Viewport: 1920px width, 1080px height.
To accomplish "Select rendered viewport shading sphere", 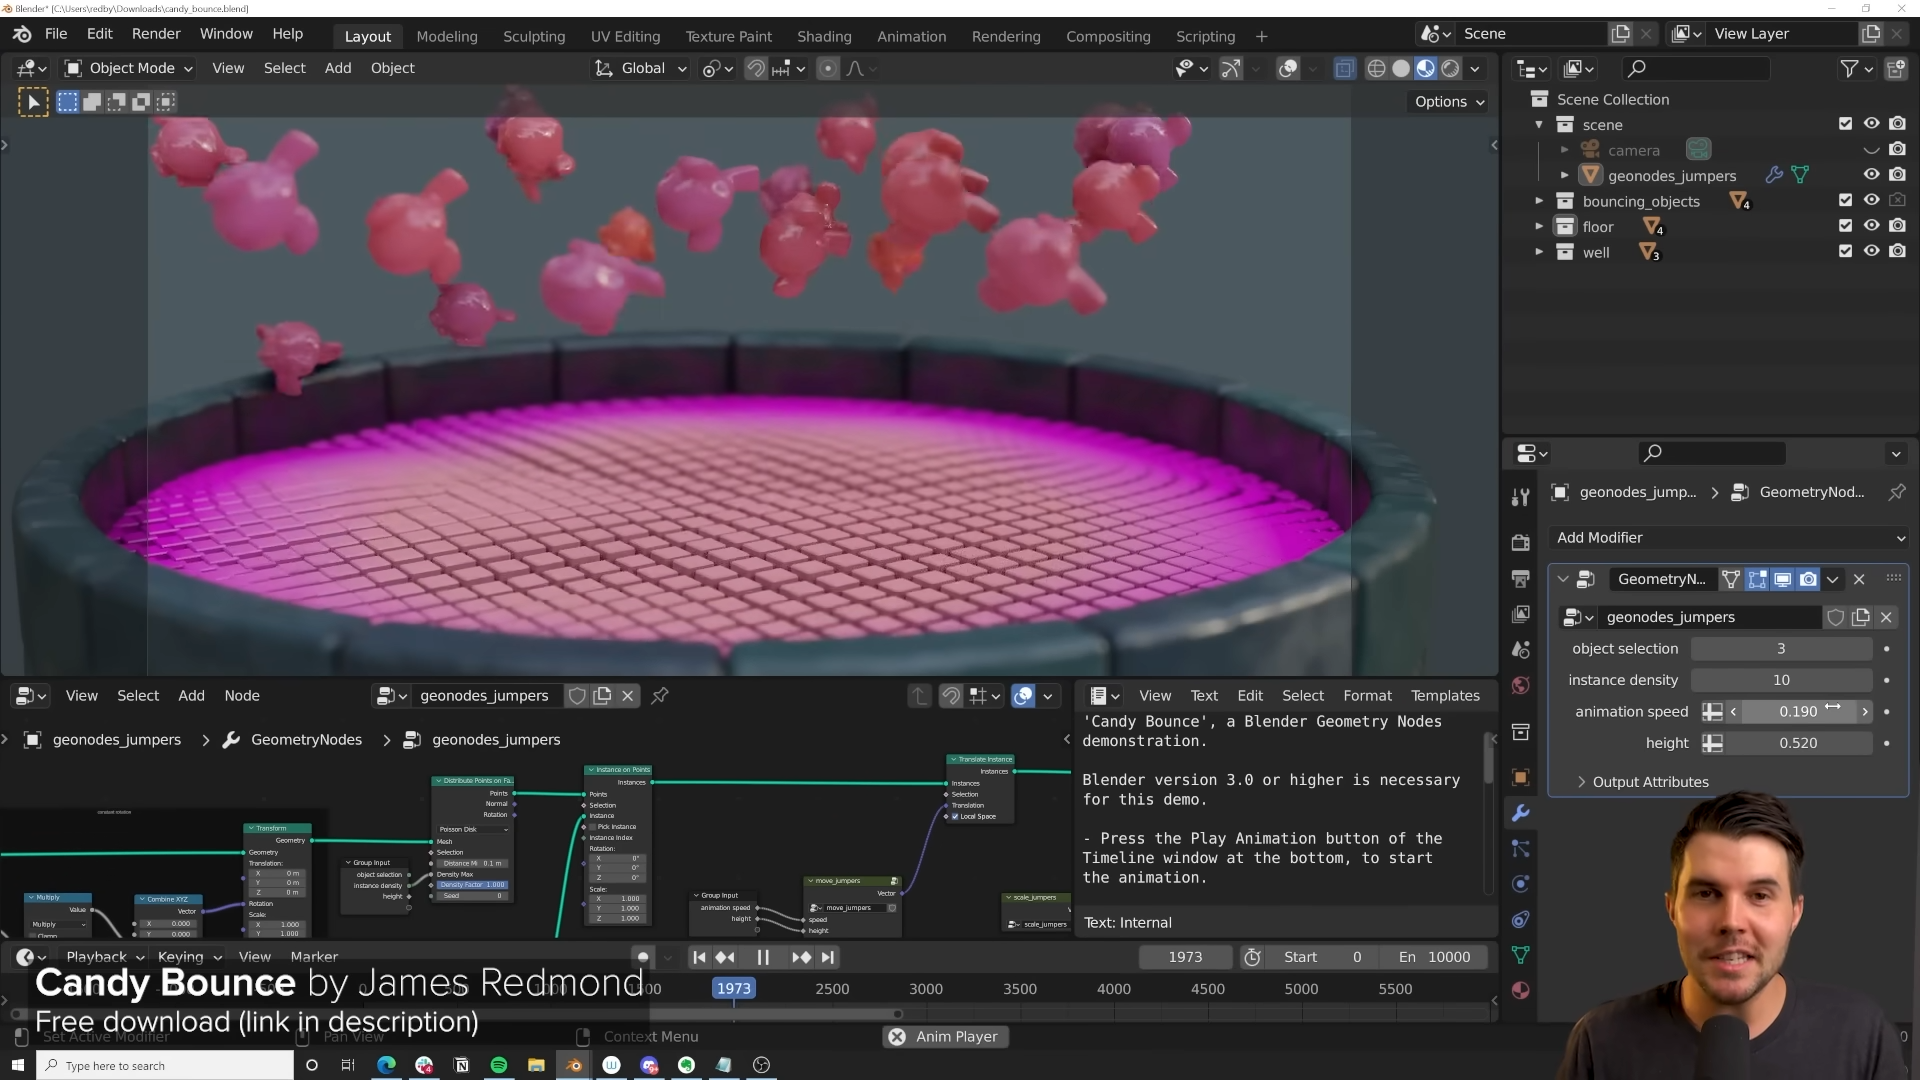I will (1450, 69).
